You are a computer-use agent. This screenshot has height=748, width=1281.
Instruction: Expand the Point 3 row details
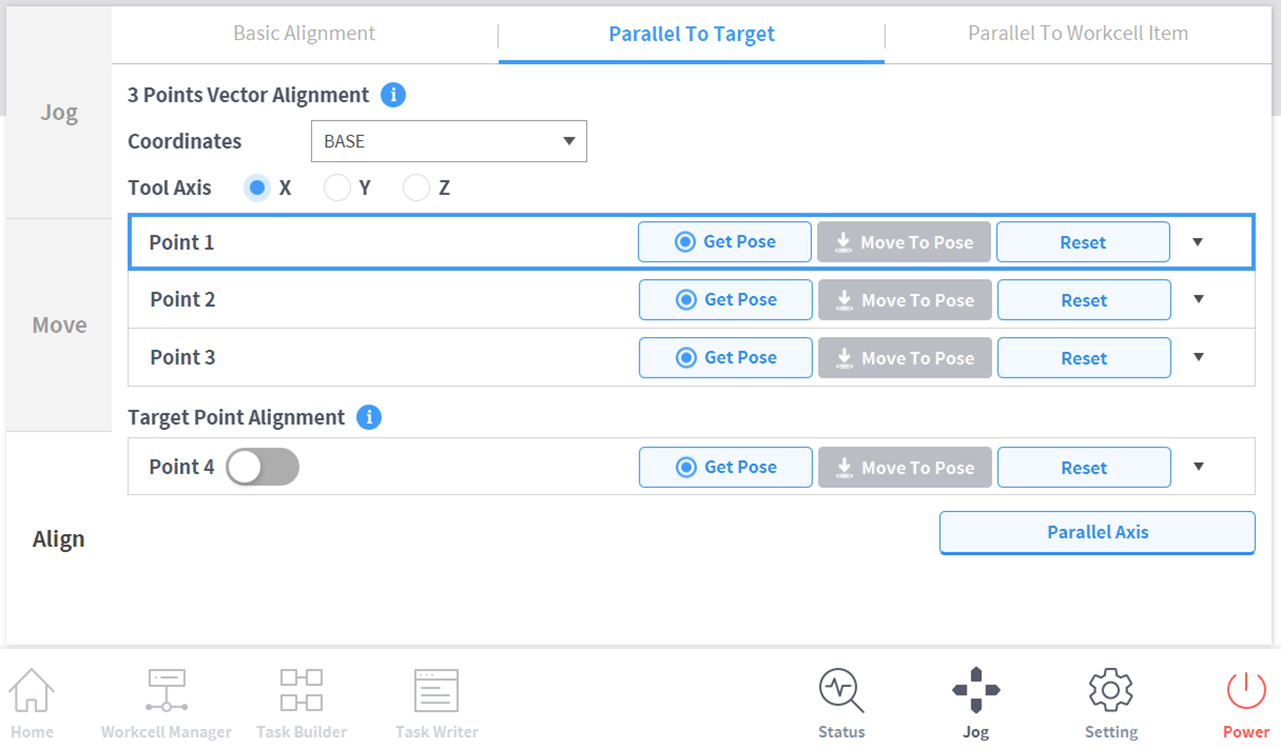tap(1198, 358)
